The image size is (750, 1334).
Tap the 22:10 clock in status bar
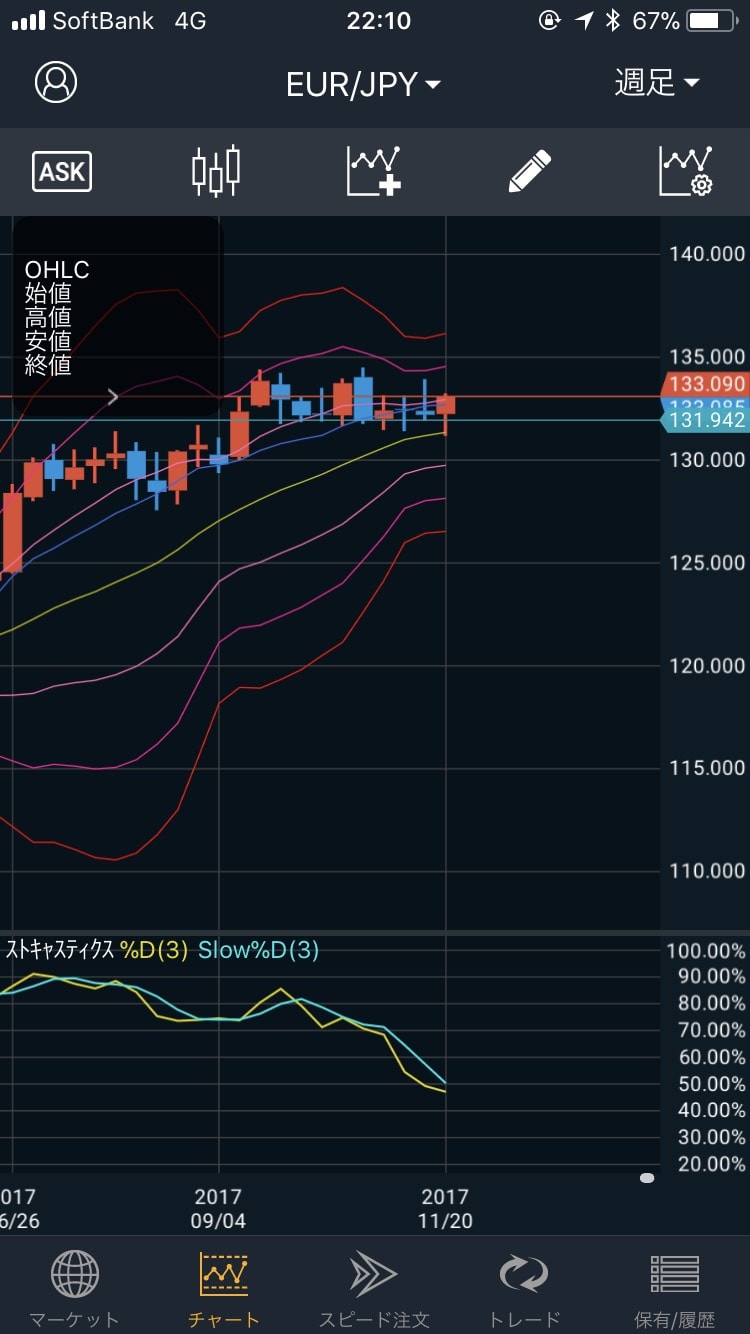click(378, 20)
